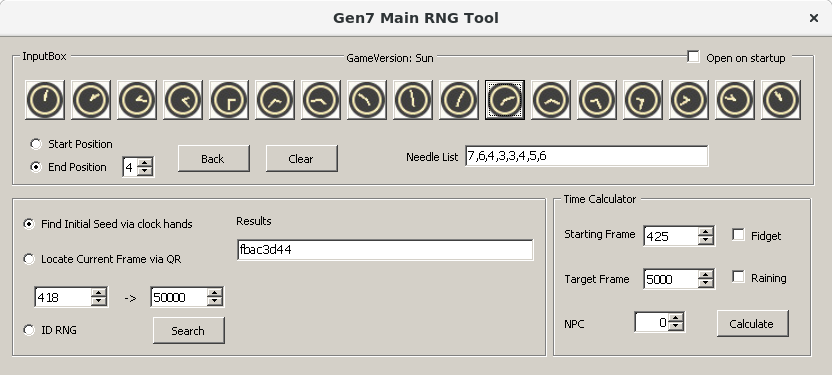
Task: Click into the End Position value field showing 4
Action: [130, 167]
